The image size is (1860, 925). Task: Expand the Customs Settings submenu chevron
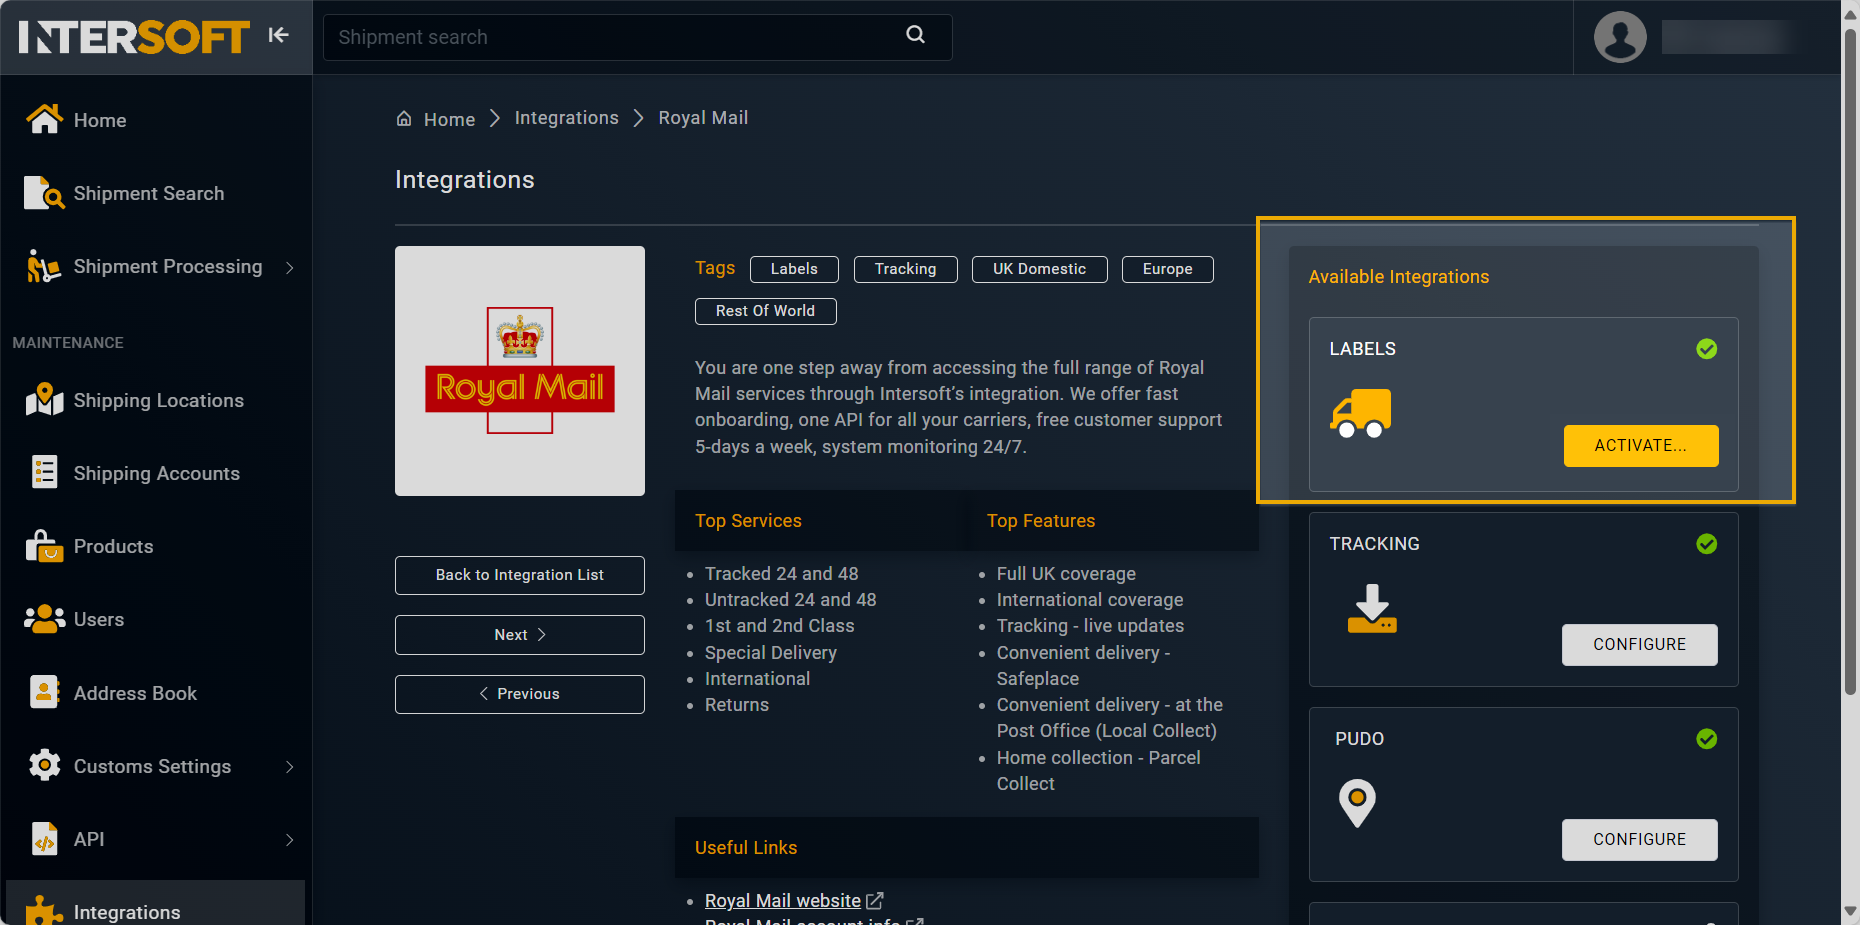(x=290, y=766)
